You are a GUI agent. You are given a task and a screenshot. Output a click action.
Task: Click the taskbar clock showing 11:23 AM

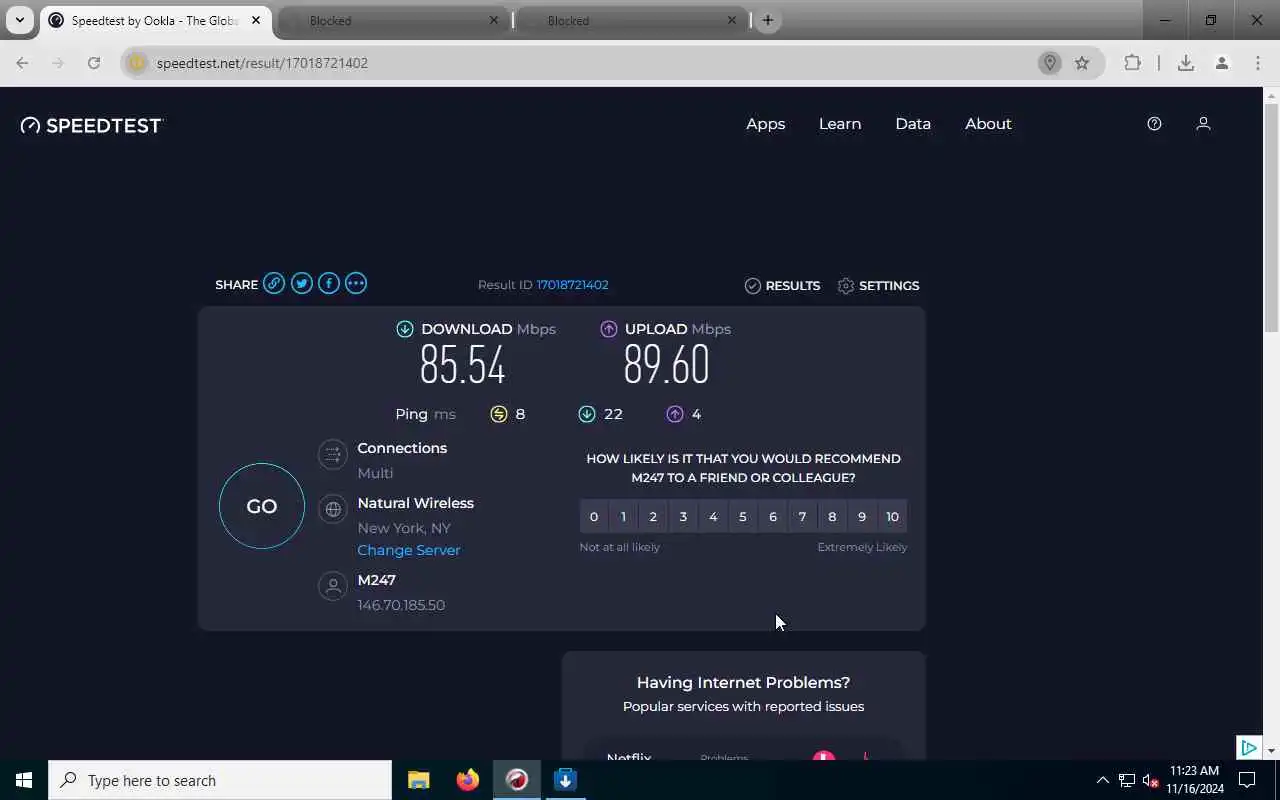[x=1195, y=780]
